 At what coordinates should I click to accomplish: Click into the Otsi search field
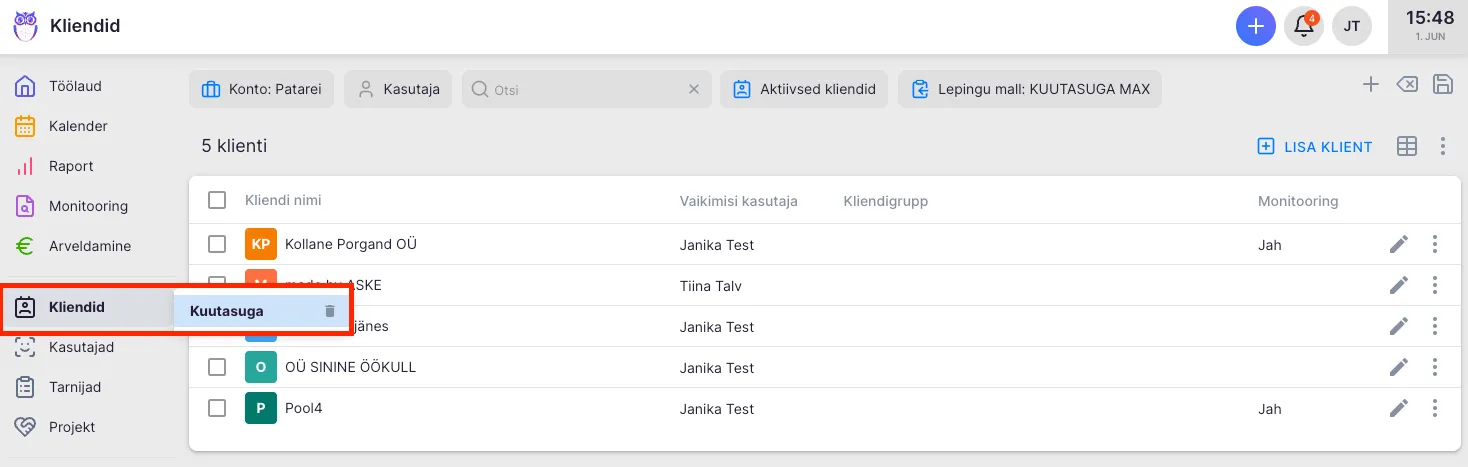585,89
